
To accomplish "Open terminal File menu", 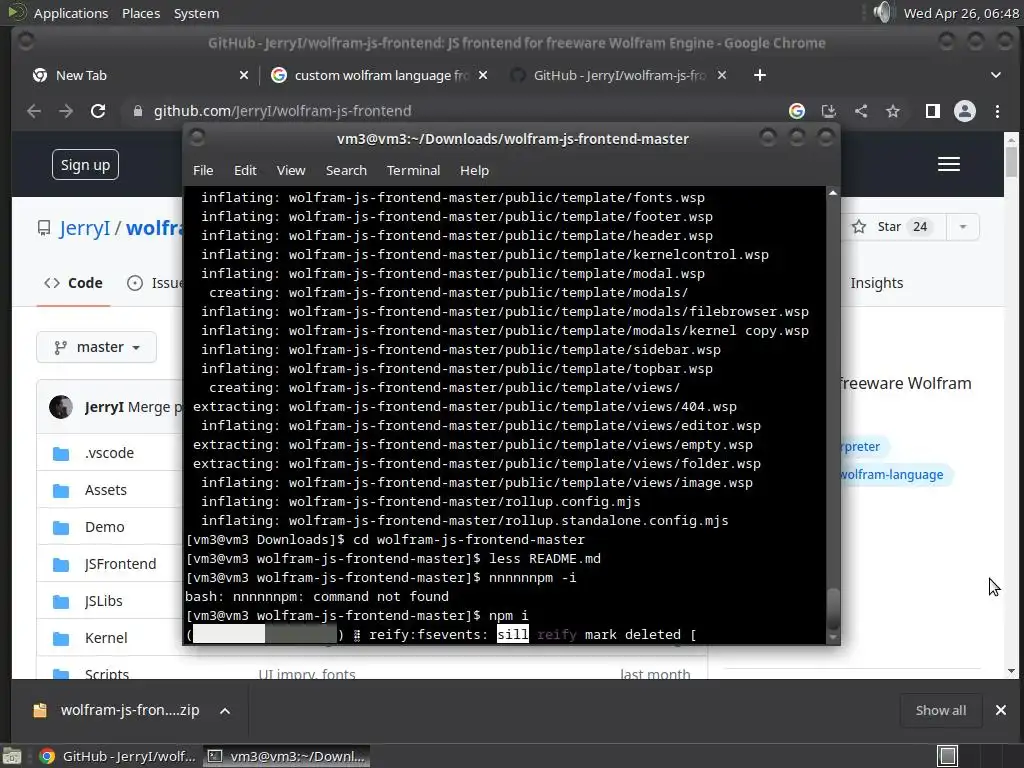I will click(203, 170).
